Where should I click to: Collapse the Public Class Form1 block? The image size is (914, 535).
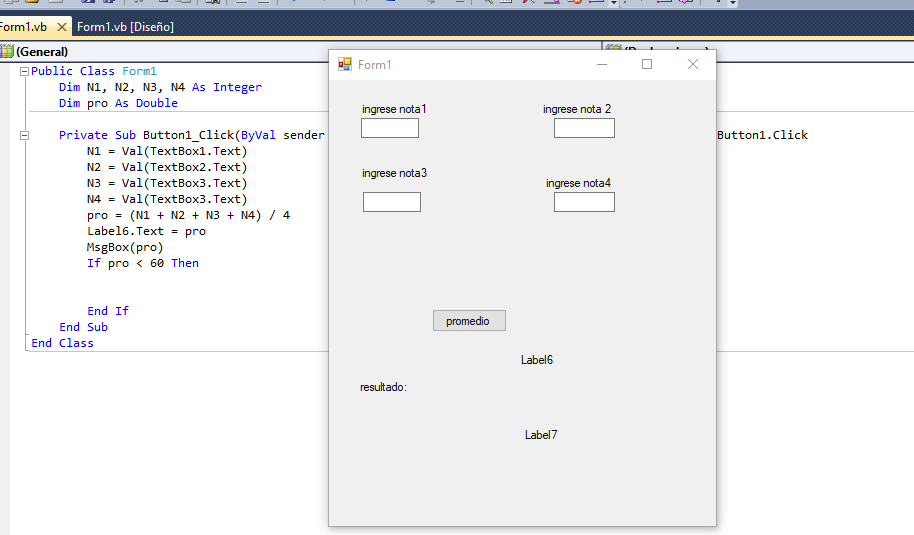tap(24, 71)
